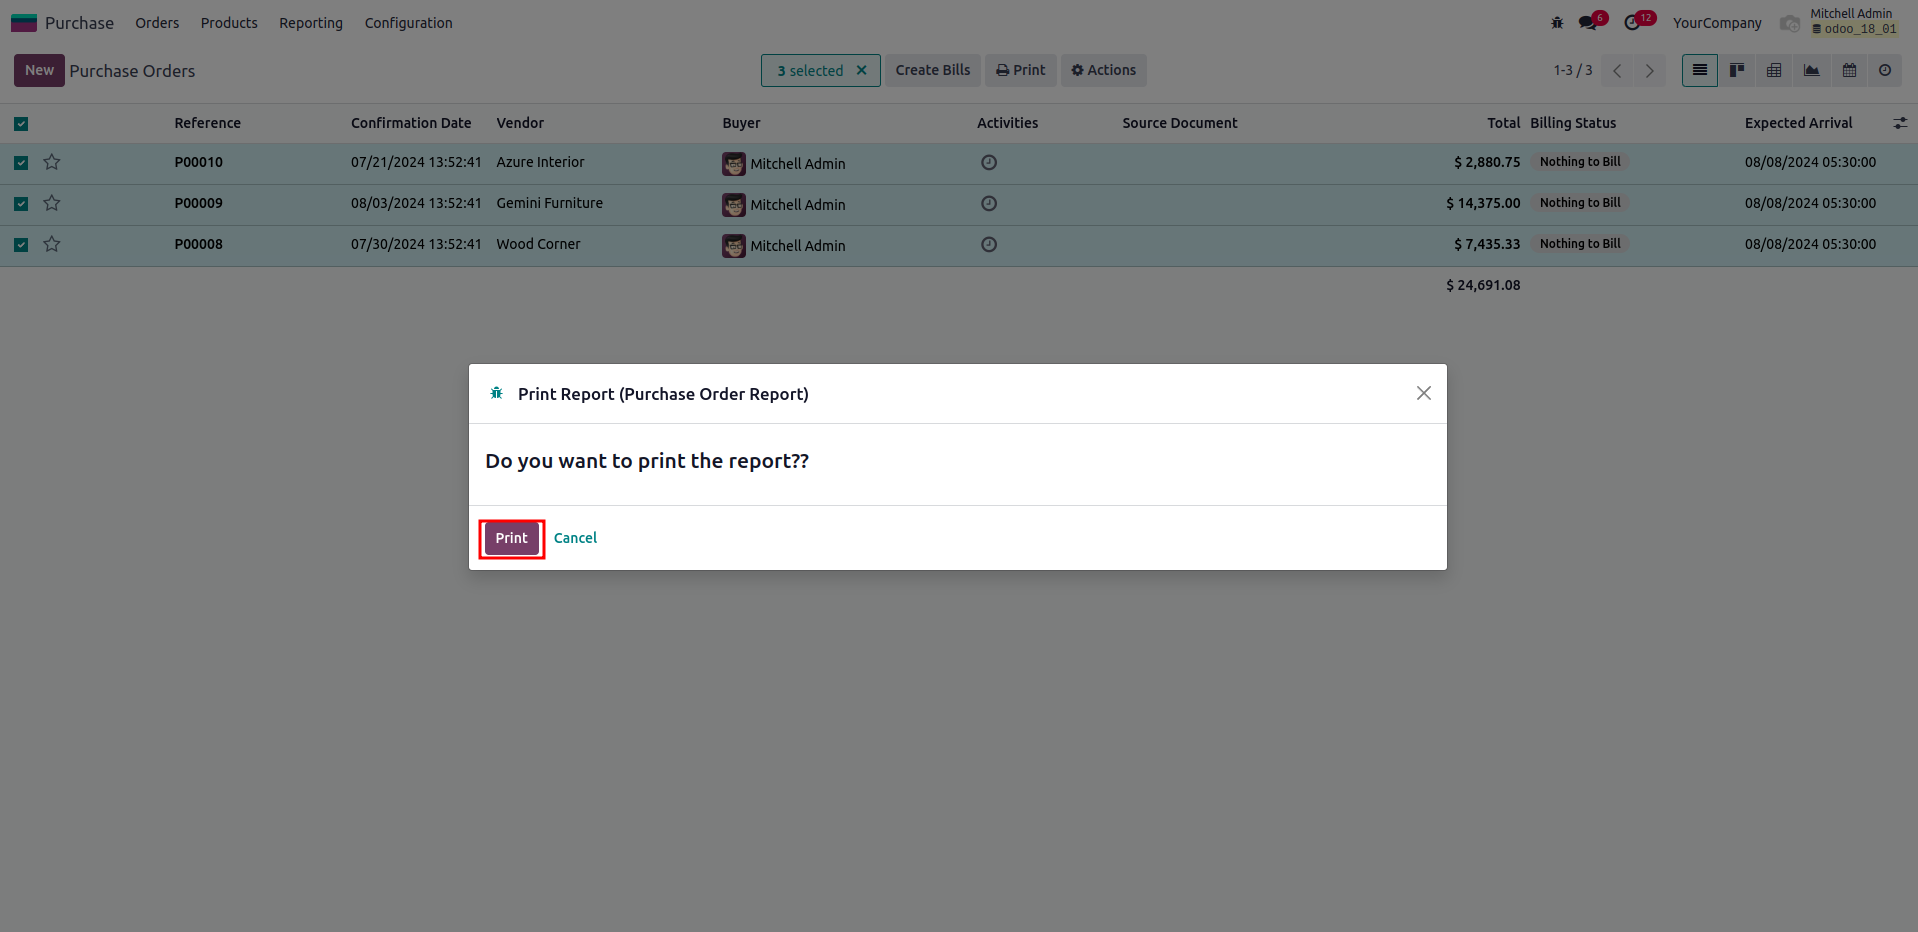Open the Activity view
This screenshot has width=1918, height=932.
tap(1885, 70)
